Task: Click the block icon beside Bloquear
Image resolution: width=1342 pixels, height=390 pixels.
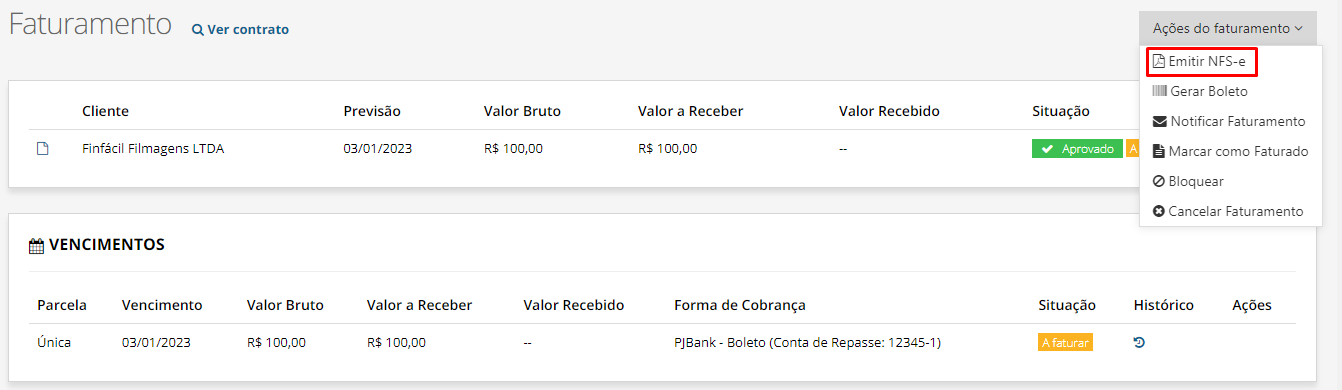Action: click(1159, 181)
